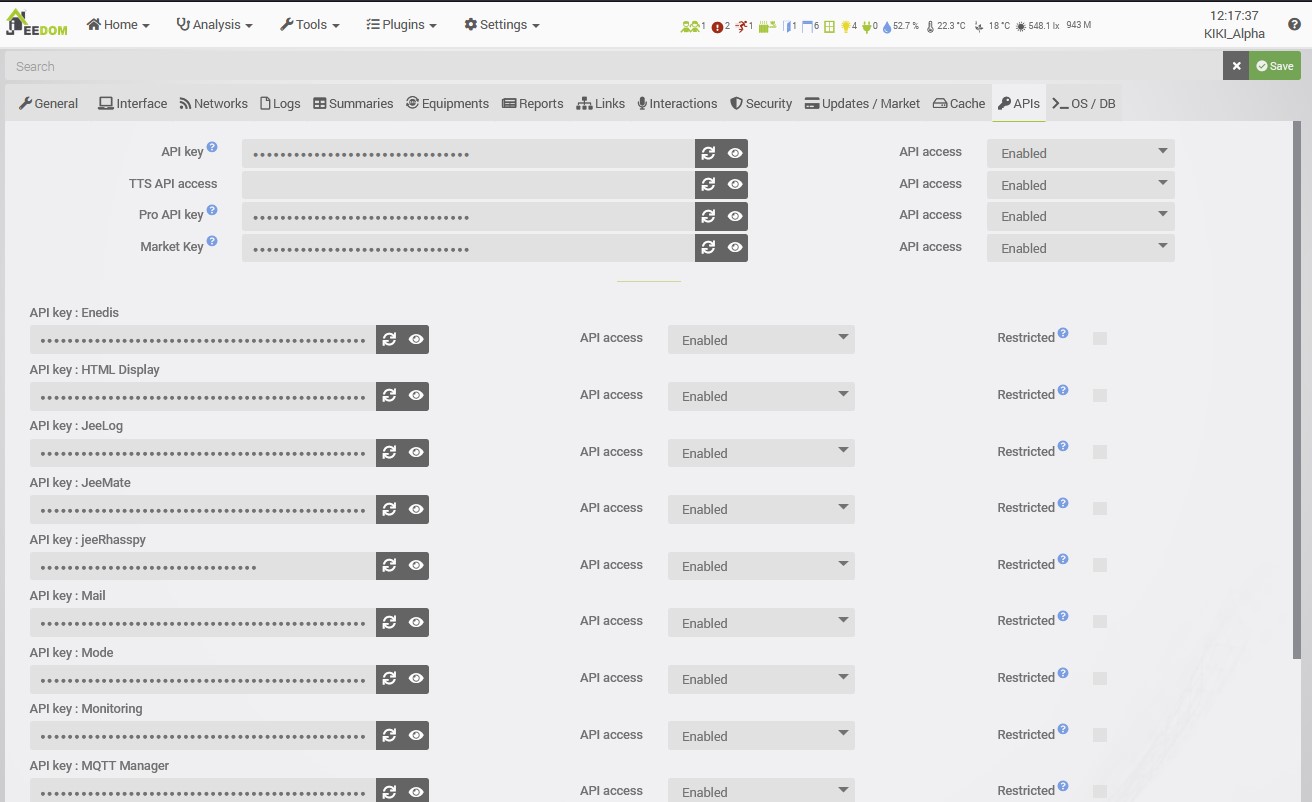Show the Pro API key value

[735, 216]
